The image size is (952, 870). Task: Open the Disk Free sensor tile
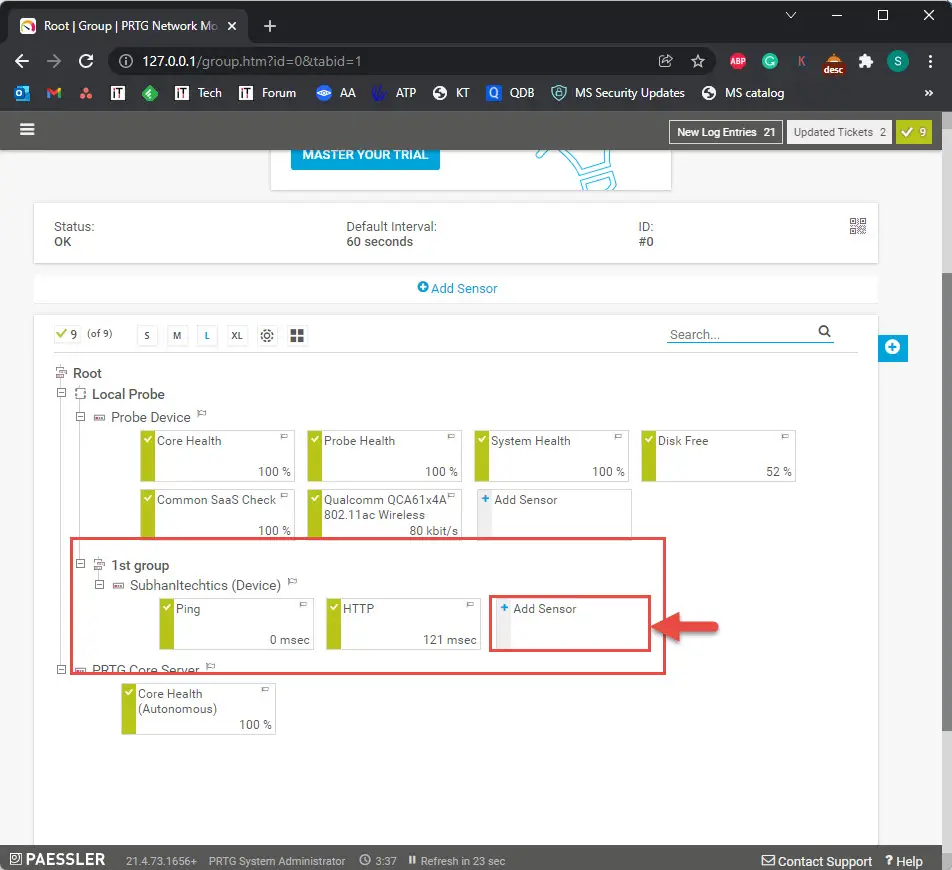[x=718, y=456]
